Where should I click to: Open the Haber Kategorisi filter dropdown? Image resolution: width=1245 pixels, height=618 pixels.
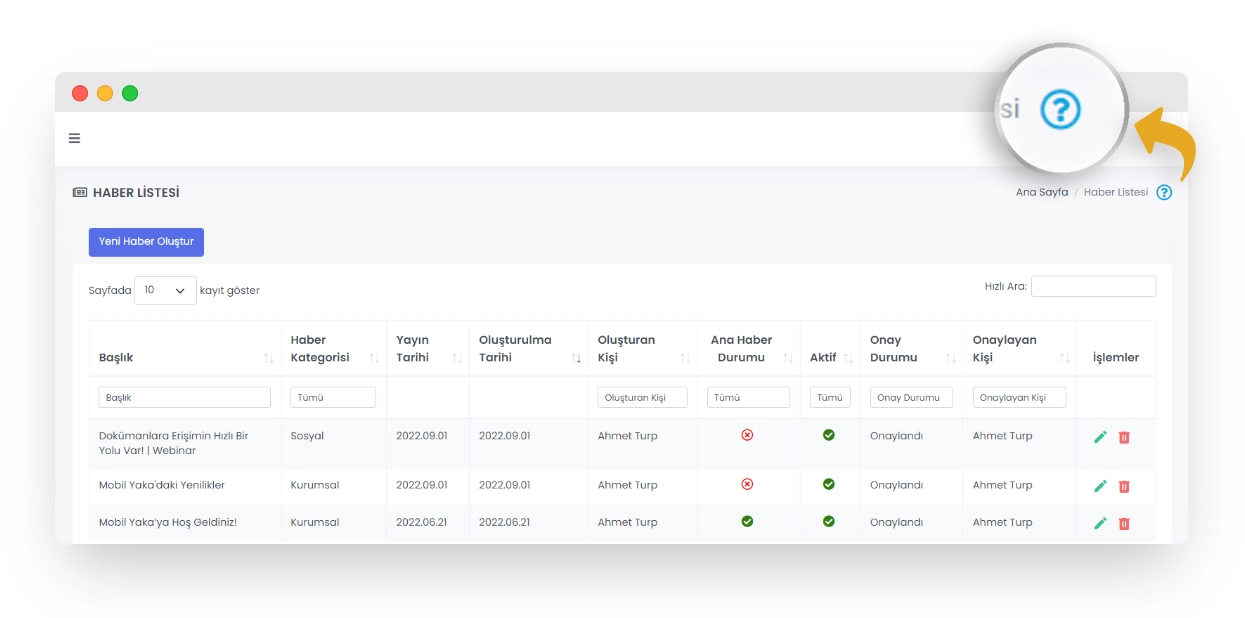pos(333,397)
